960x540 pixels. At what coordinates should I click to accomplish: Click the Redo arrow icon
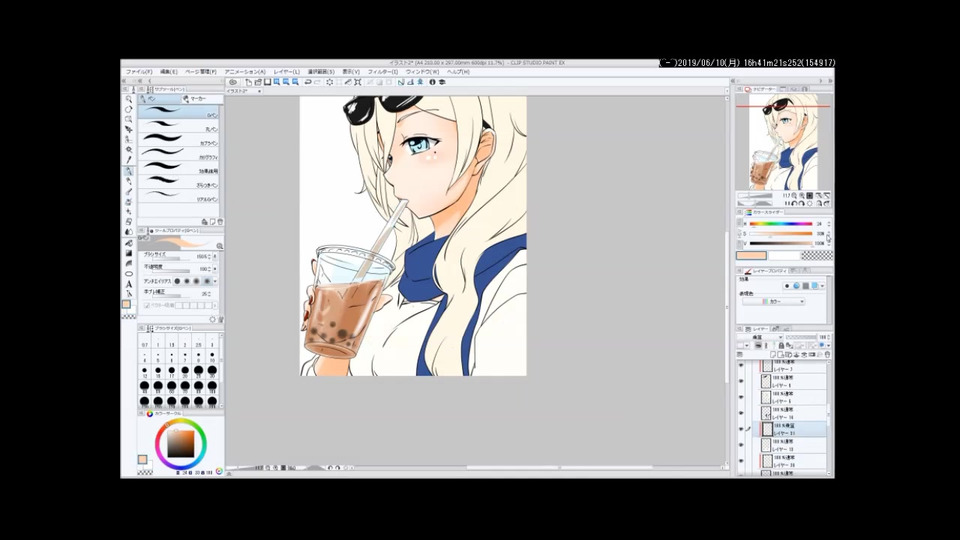317,82
